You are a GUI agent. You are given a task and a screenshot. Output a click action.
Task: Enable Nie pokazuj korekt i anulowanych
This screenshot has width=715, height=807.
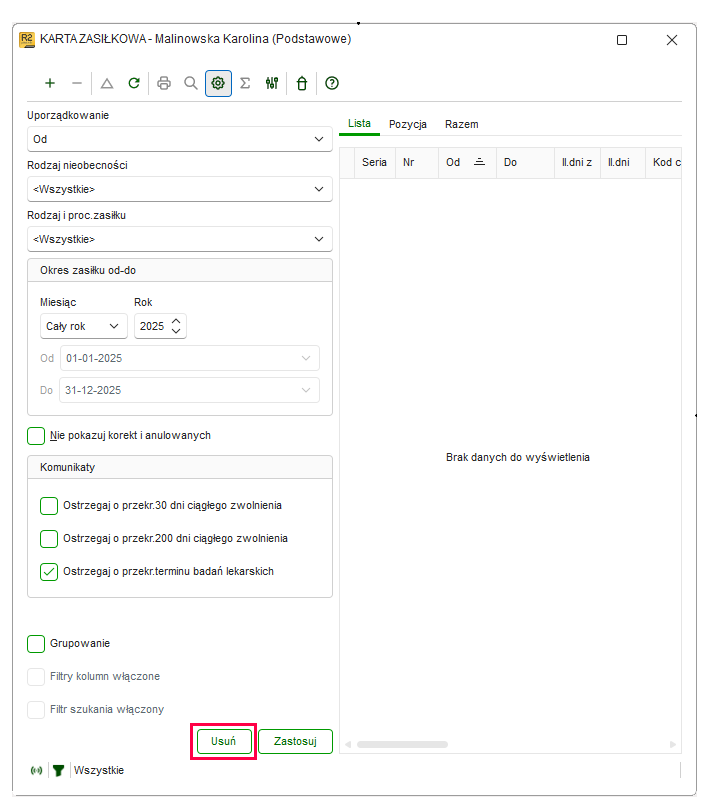point(36,435)
